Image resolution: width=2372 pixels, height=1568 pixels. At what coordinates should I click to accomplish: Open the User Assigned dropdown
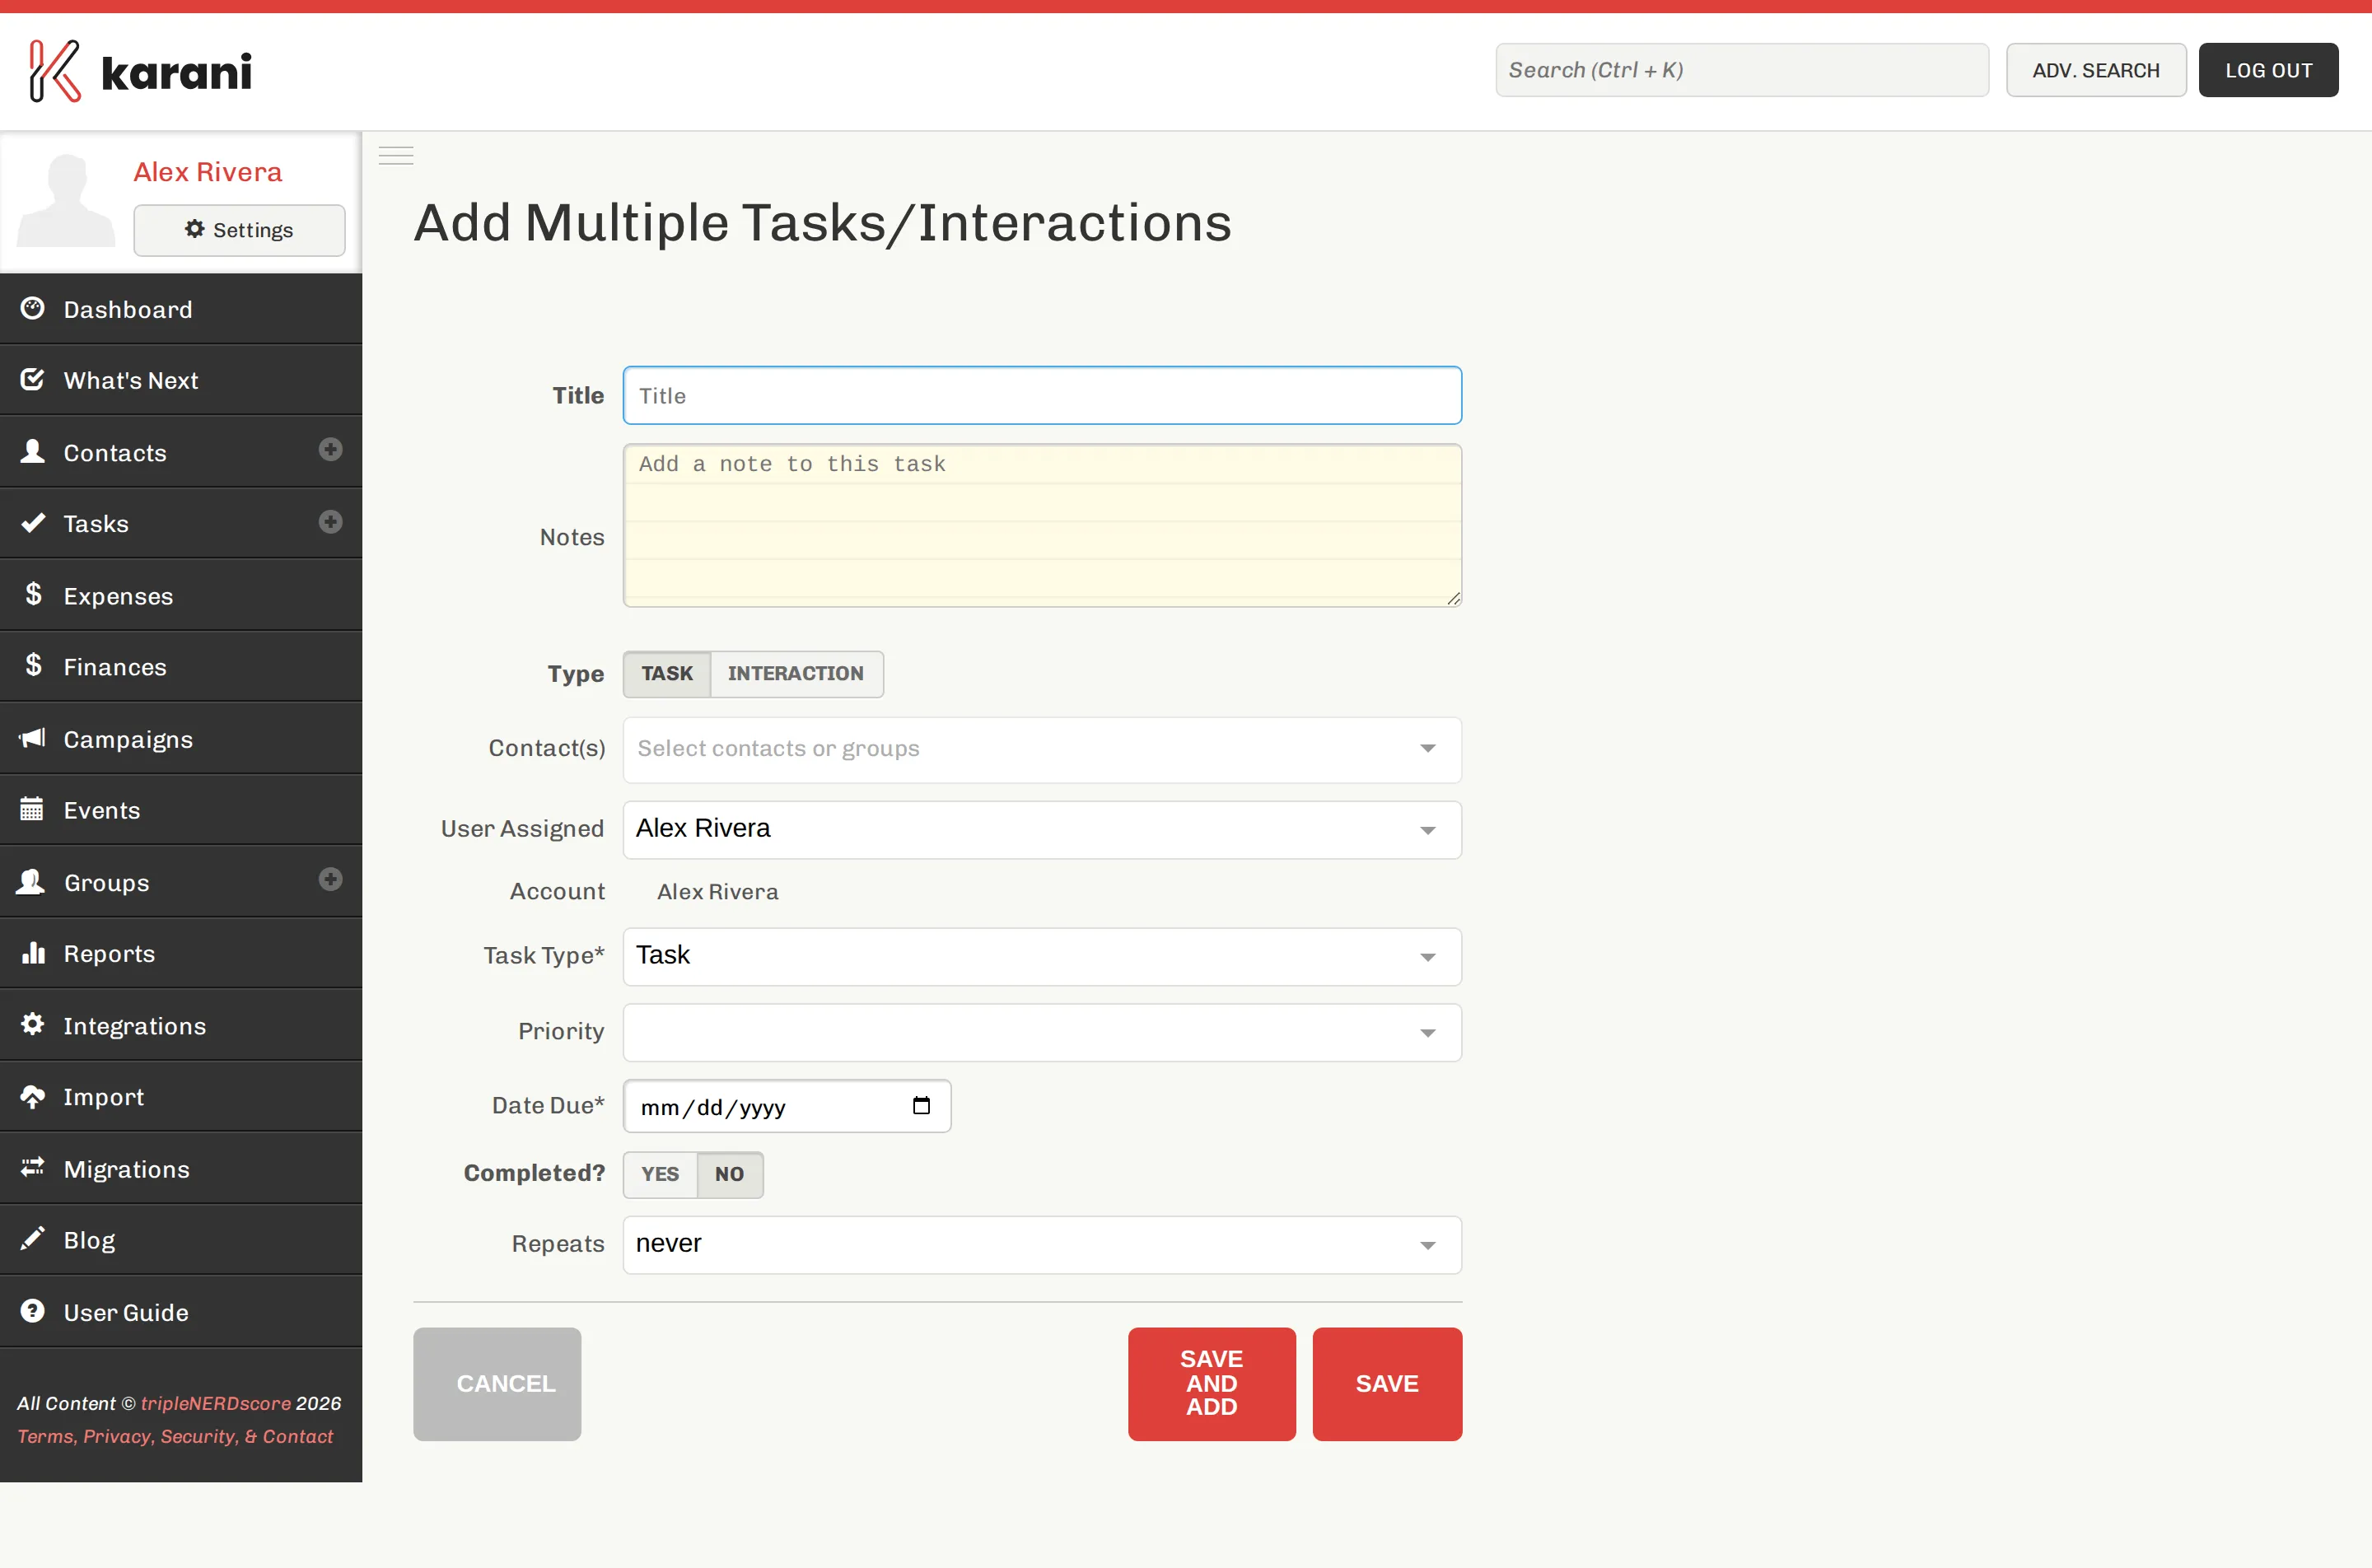pos(1042,829)
